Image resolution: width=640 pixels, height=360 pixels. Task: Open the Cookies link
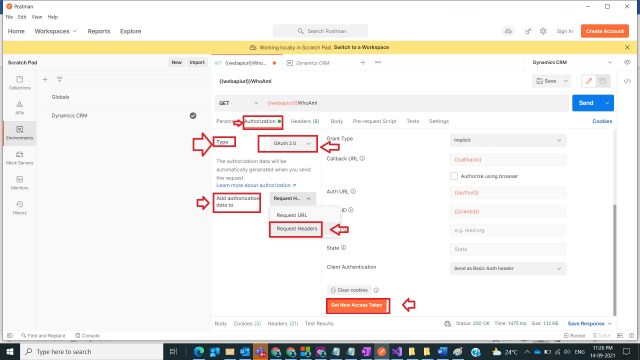[x=602, y=121]
